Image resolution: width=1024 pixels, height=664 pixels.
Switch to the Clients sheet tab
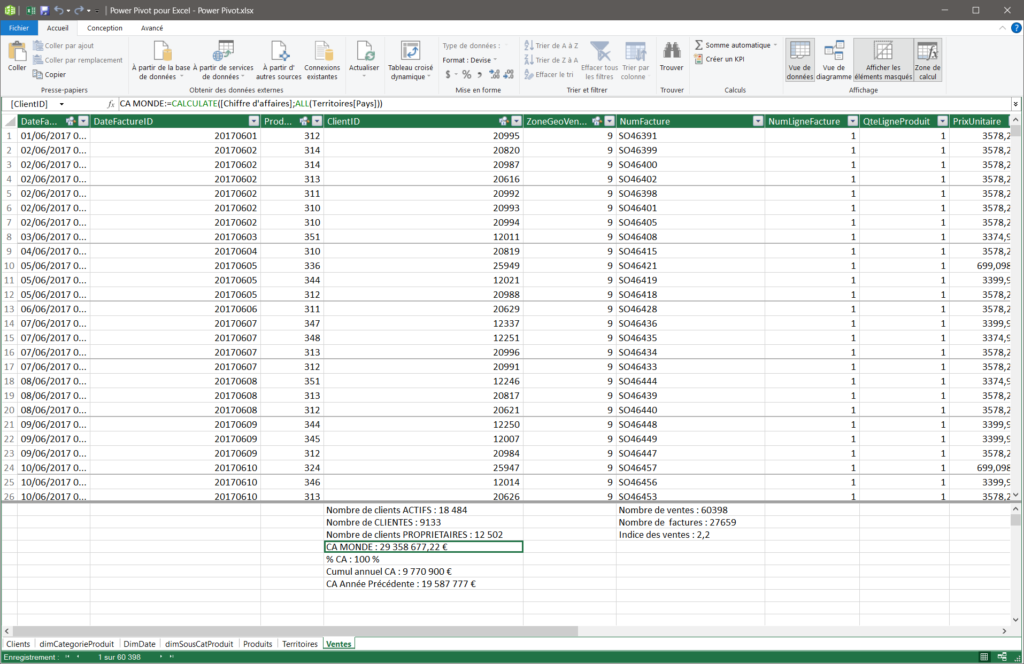coord(18,644)
